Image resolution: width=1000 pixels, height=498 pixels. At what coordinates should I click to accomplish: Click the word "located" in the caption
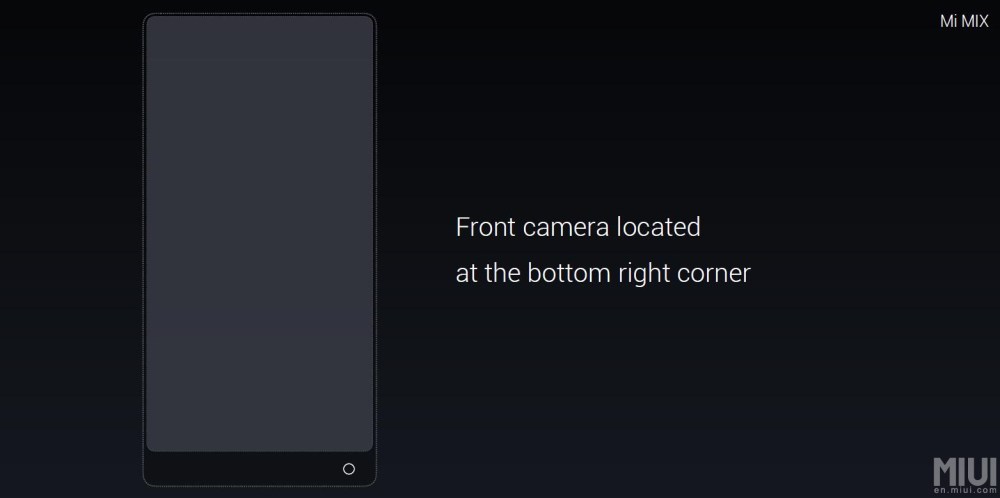[659, 227]
